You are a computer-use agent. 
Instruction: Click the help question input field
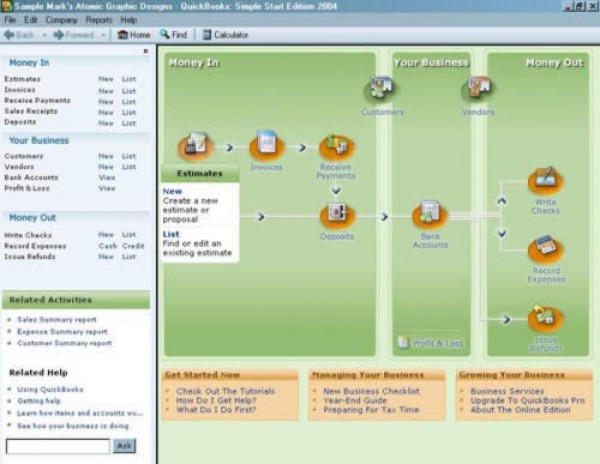[58, 446]
